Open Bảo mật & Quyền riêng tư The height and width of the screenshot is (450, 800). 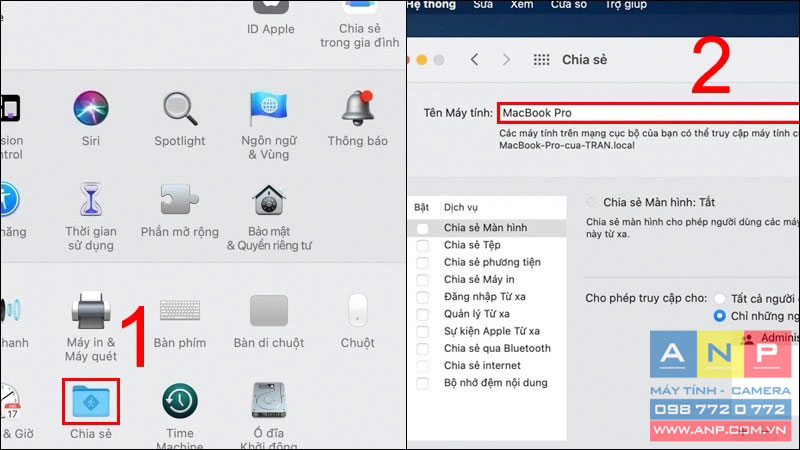pyautogui.click(x=269, y=199)
